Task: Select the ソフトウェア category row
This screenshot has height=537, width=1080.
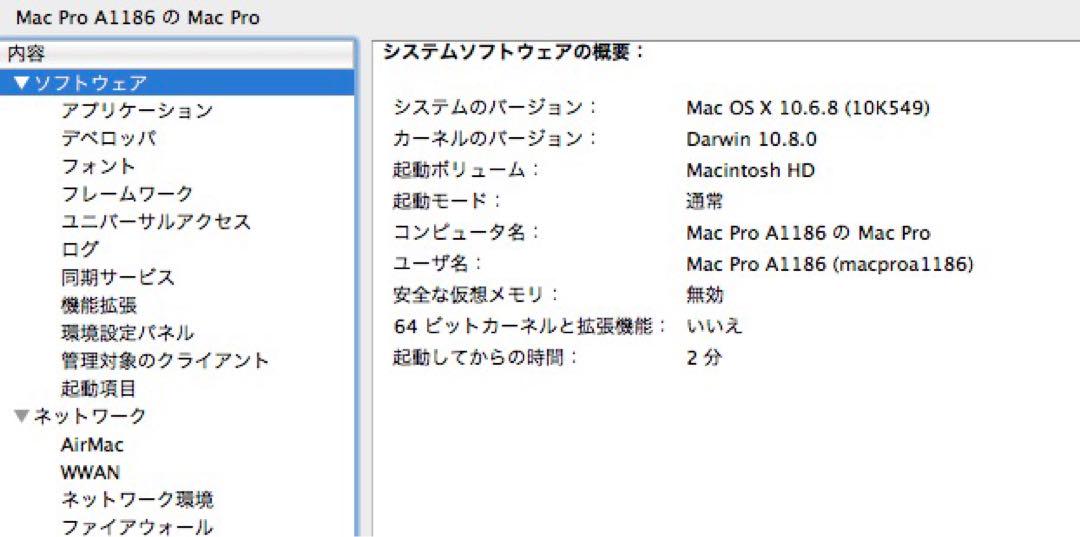Action: pos(178,83)
